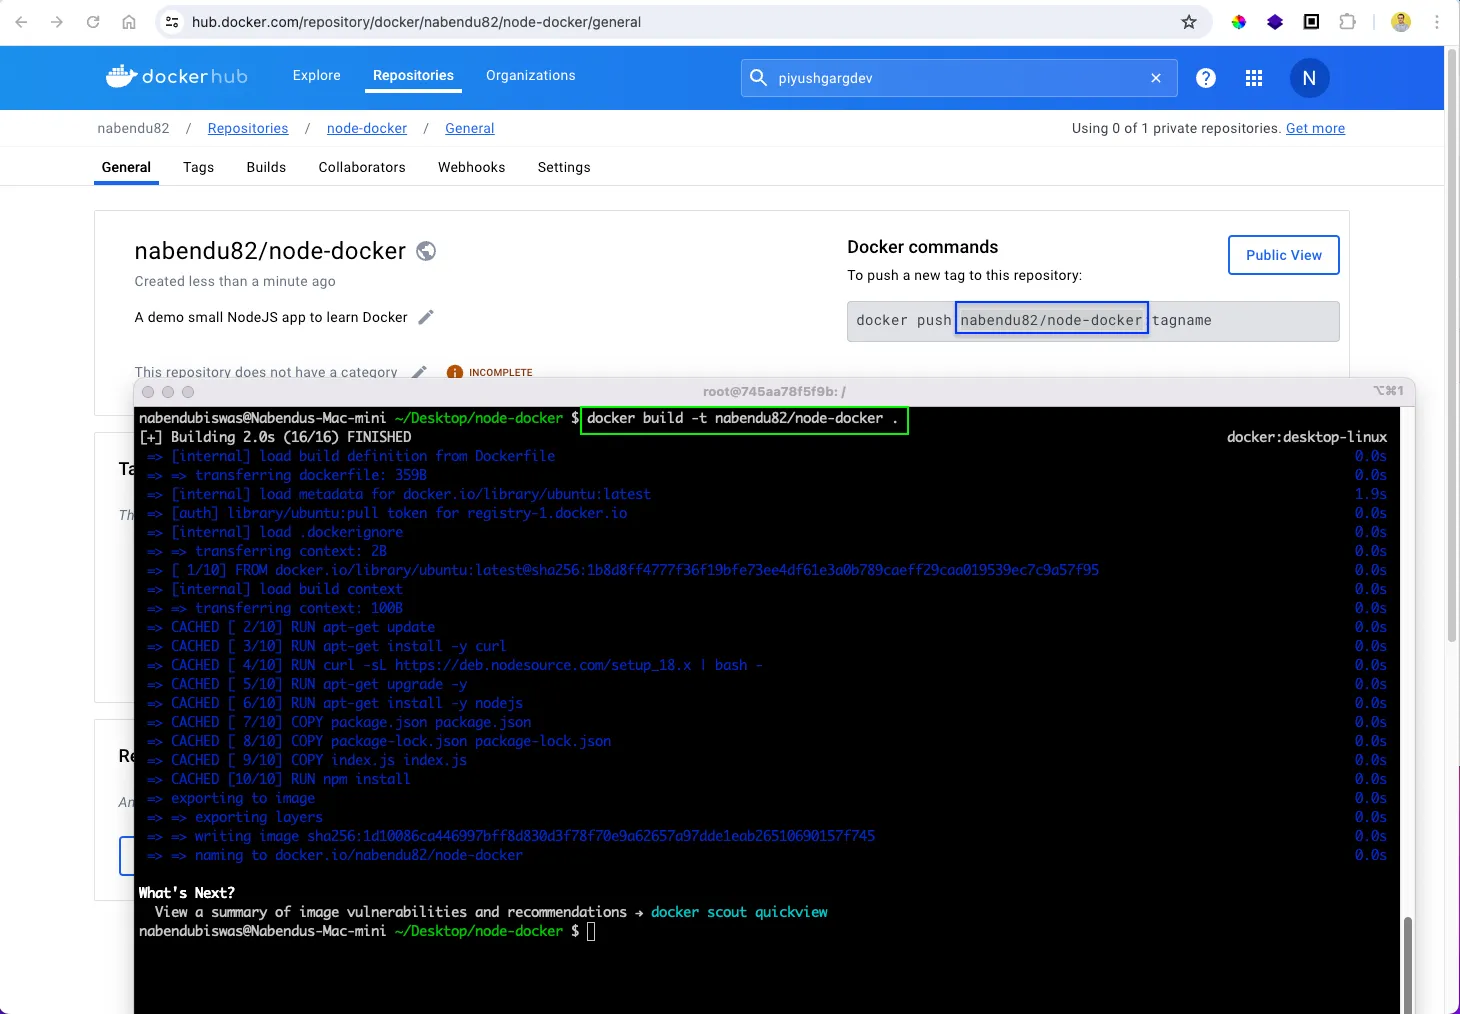This screenshot has height=1014, width=1460.
Task: Click 'Building 2.0s (16/16) FINISHED' line
Action: click(x=275, y=437)
